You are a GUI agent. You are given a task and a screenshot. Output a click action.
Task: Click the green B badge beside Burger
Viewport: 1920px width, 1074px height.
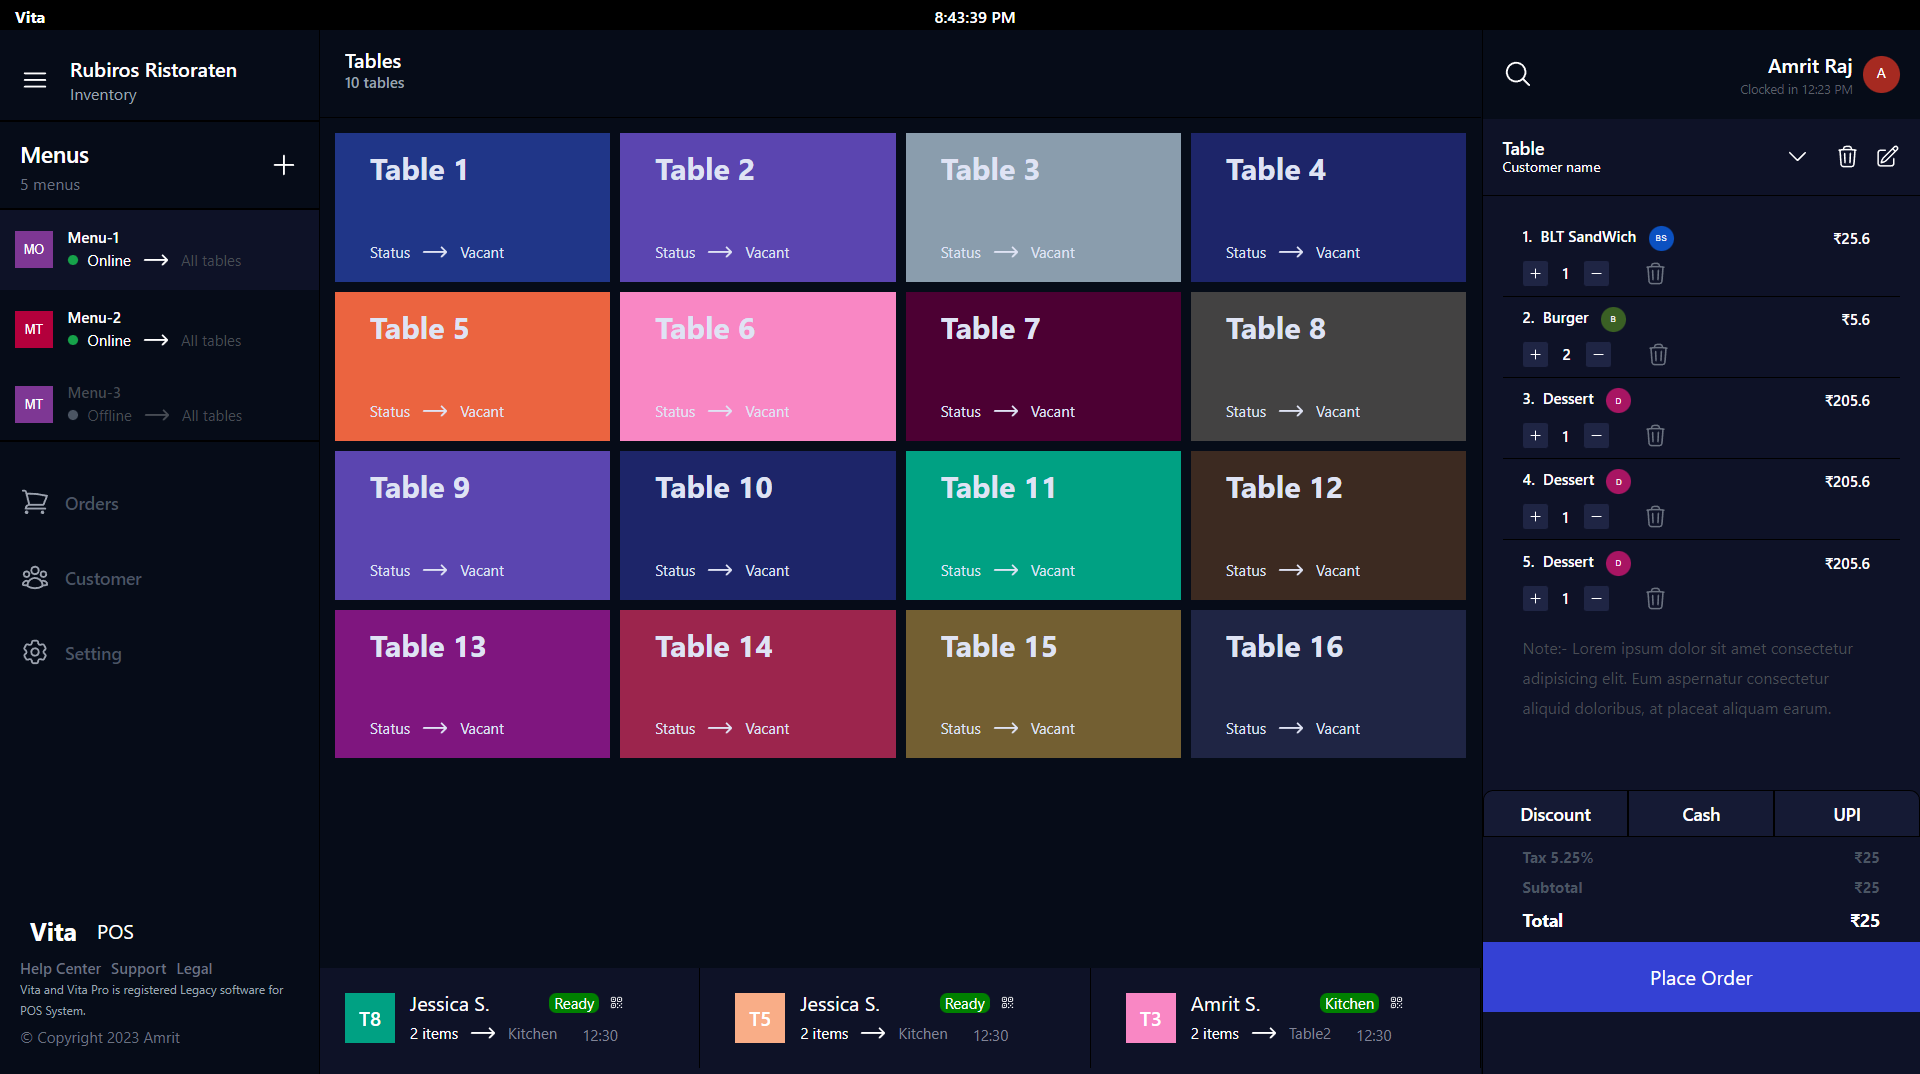click(x=1613, y=319)
